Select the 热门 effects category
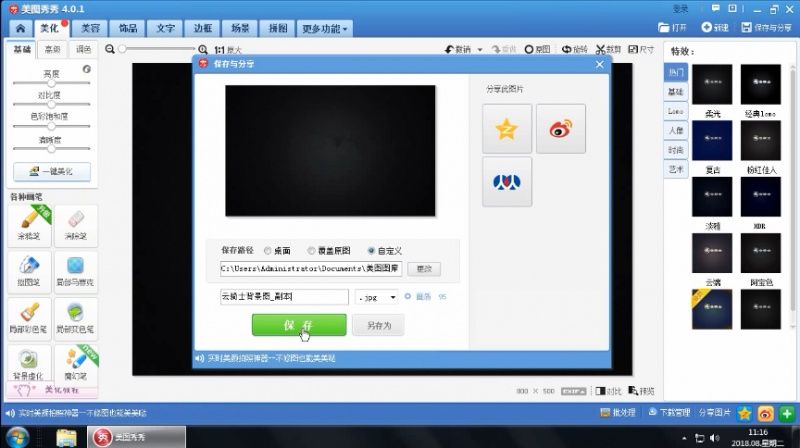The width and height of the screenshot is (800, 448). coord(676,72)
